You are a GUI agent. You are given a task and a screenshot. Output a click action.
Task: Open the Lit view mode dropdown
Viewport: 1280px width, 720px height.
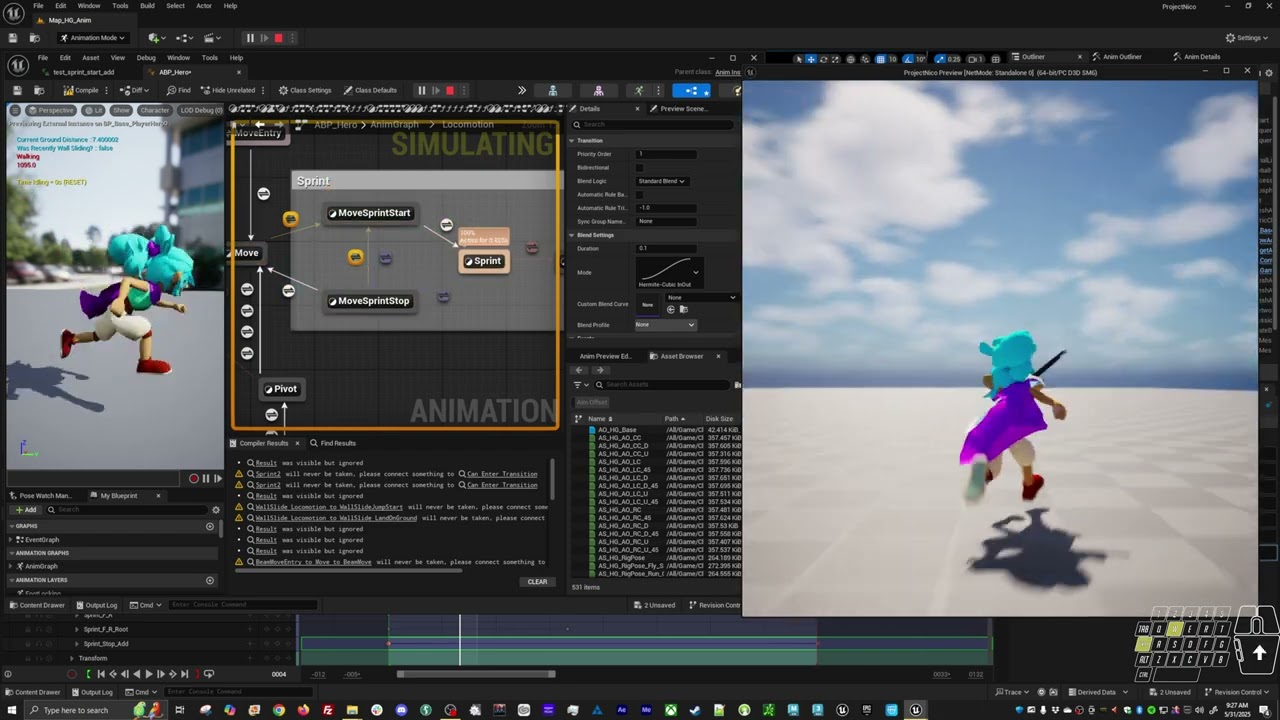point(94,110)
